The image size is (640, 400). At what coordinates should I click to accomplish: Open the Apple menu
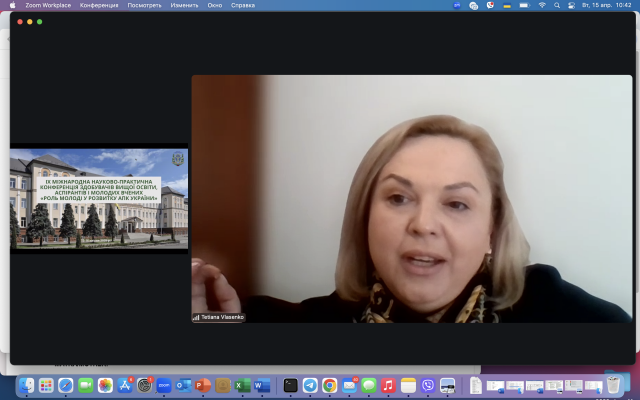click(x=13, y=5)
